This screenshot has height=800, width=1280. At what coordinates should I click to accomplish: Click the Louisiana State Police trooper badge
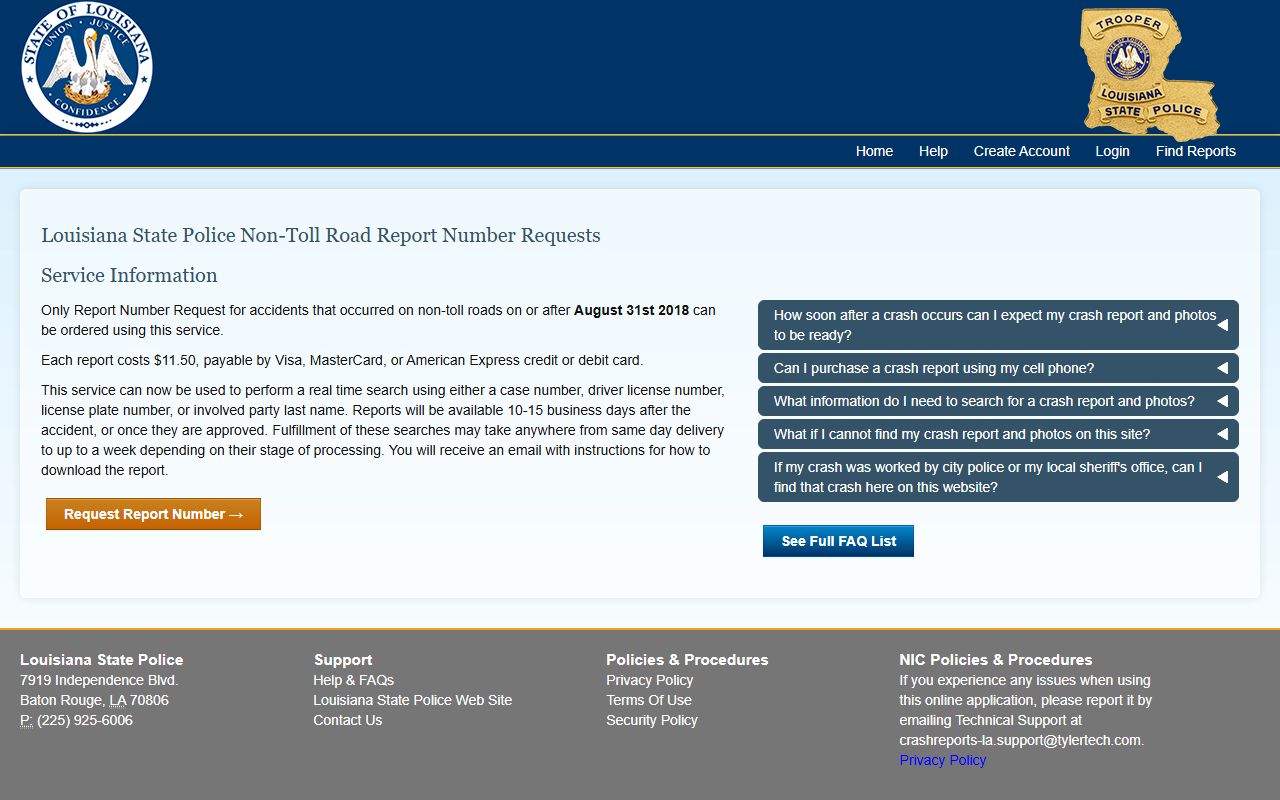(1150, 74)
